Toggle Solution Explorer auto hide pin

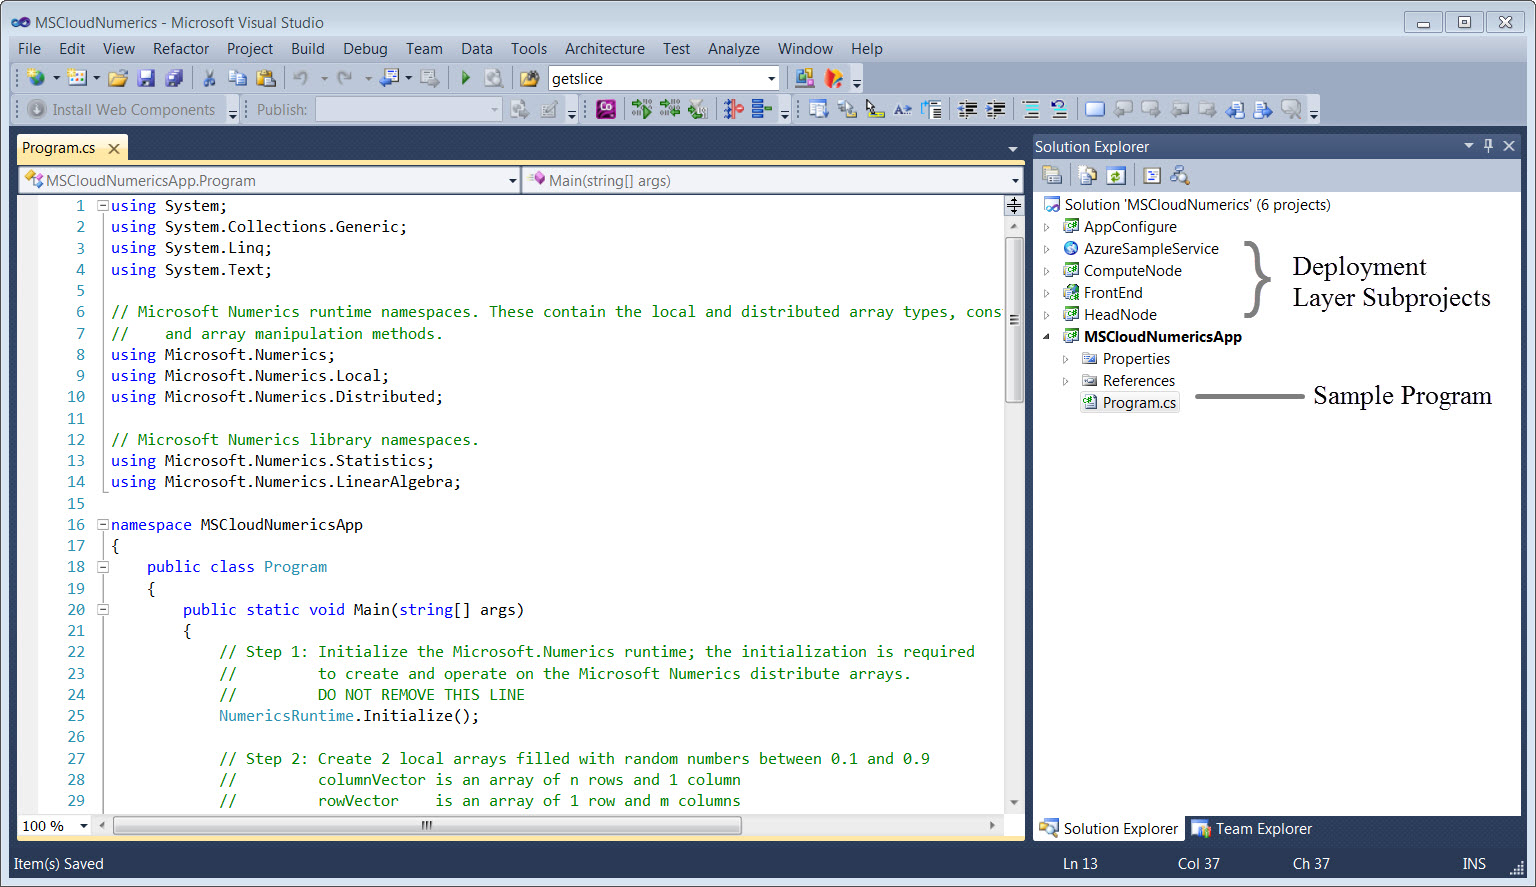tap(1488, 146)
